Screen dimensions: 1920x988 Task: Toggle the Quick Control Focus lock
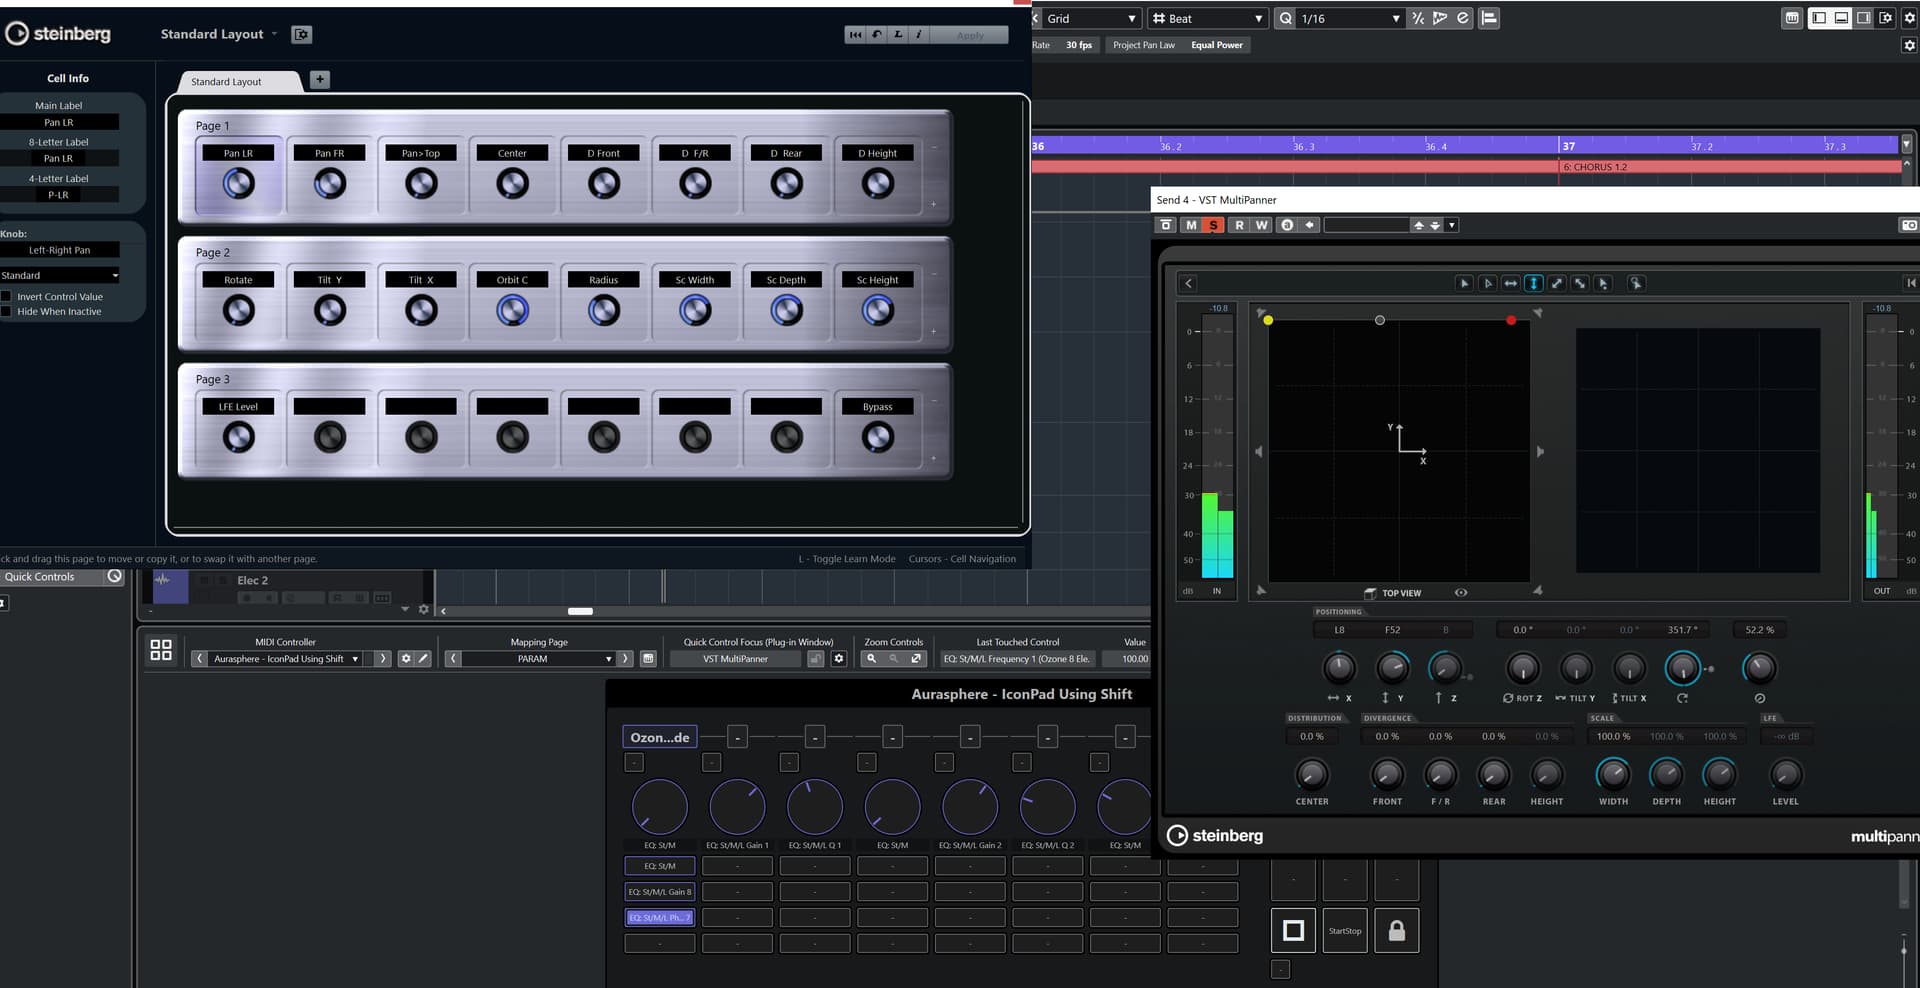[x=816, y=659]
